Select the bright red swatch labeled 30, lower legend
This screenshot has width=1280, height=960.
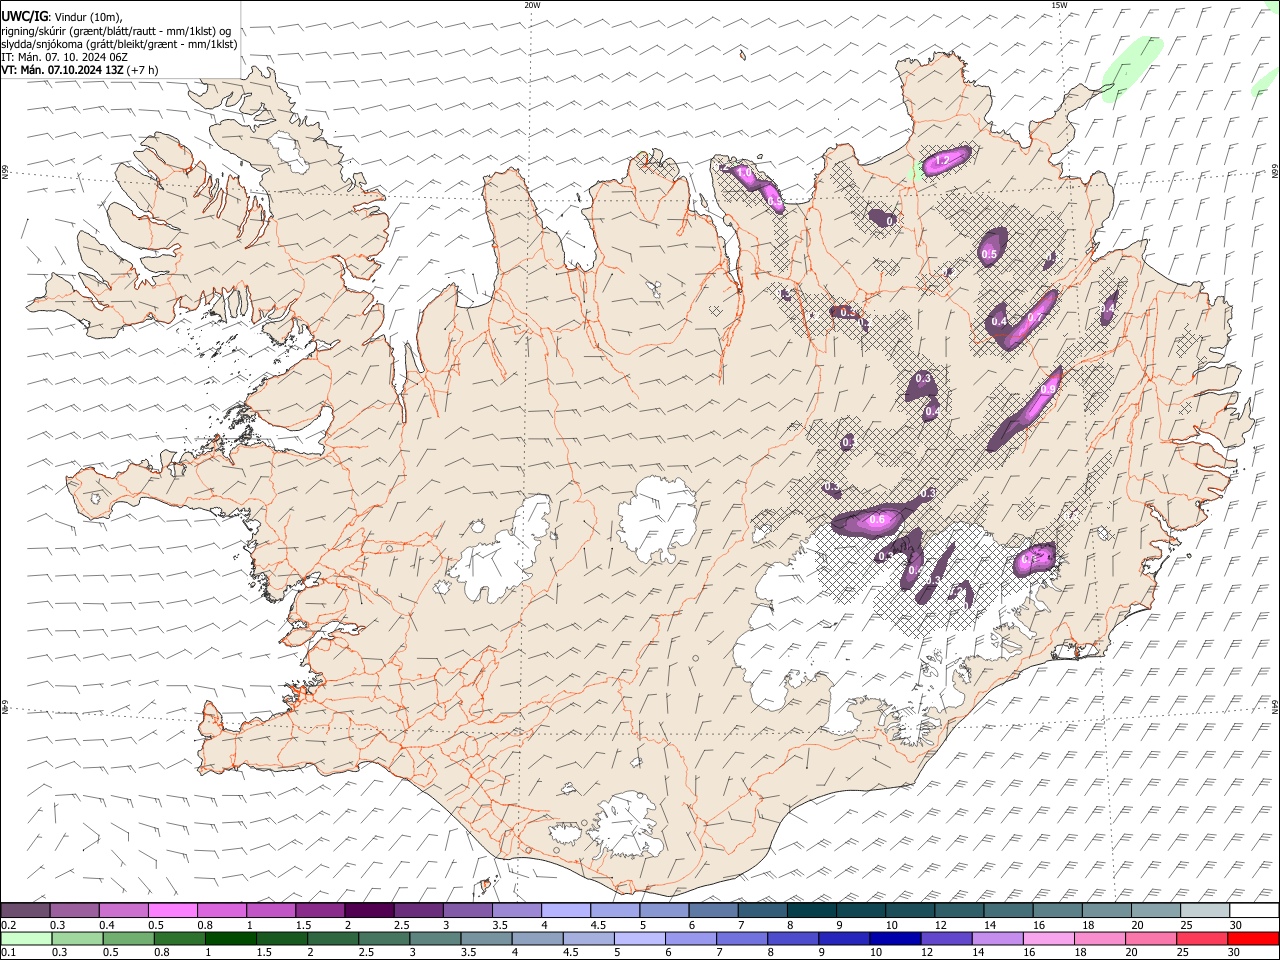click(x=1252, y=938)
